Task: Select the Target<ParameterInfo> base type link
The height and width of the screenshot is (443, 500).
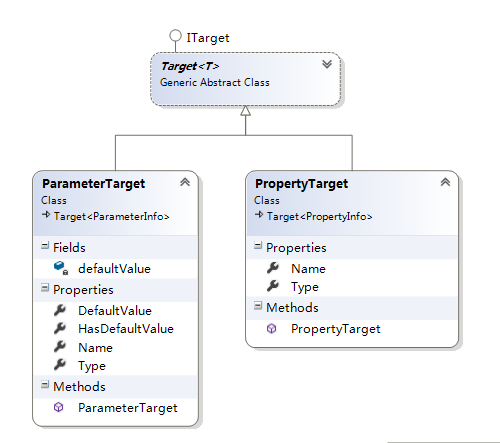Action: (112, 217)
